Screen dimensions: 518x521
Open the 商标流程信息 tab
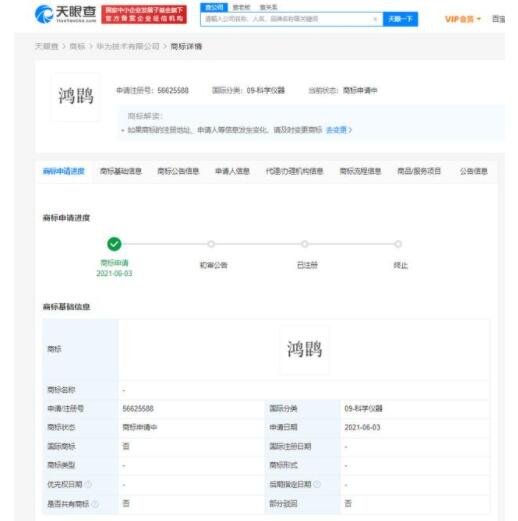[x=360, y=171]
